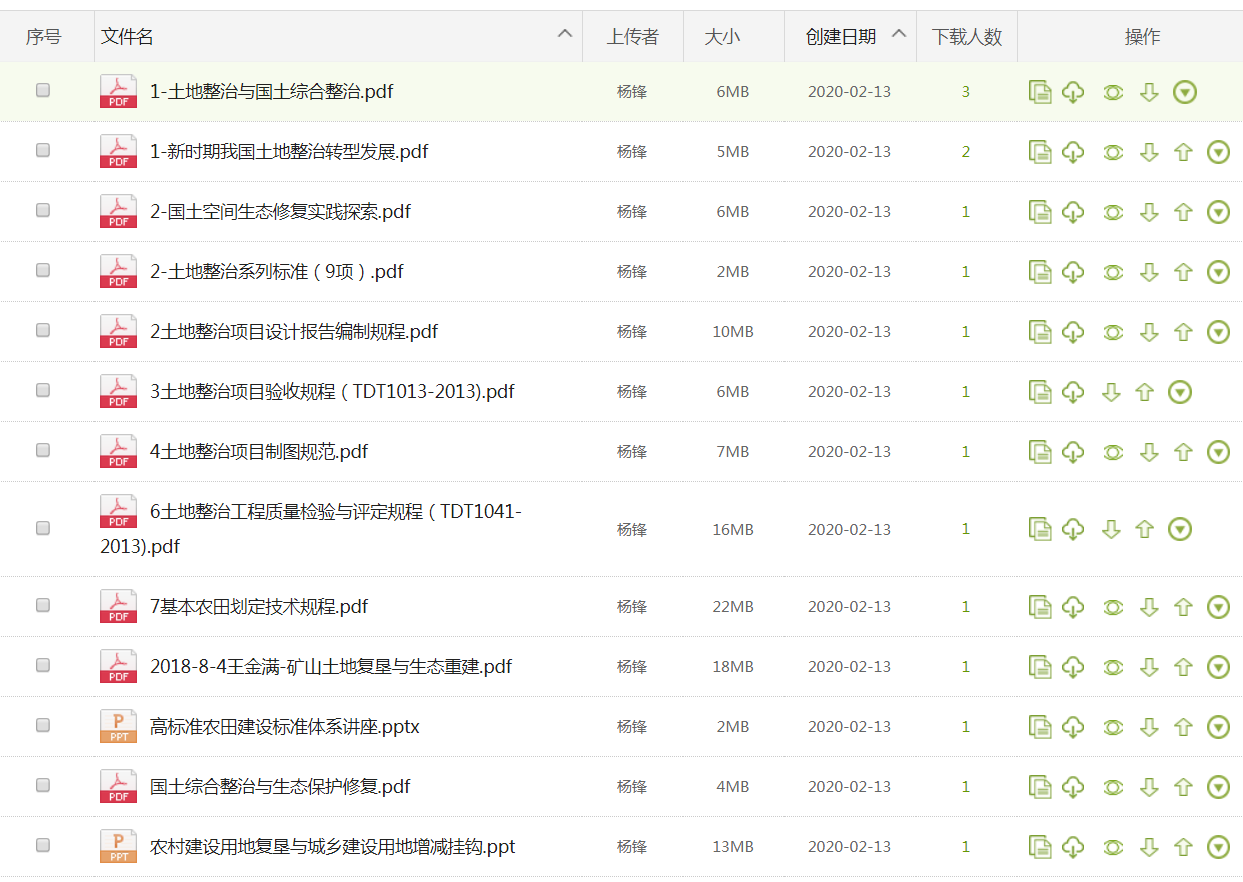Click up arrow for 3土地整治项目验收规程 row

[x=1145, y=392]
